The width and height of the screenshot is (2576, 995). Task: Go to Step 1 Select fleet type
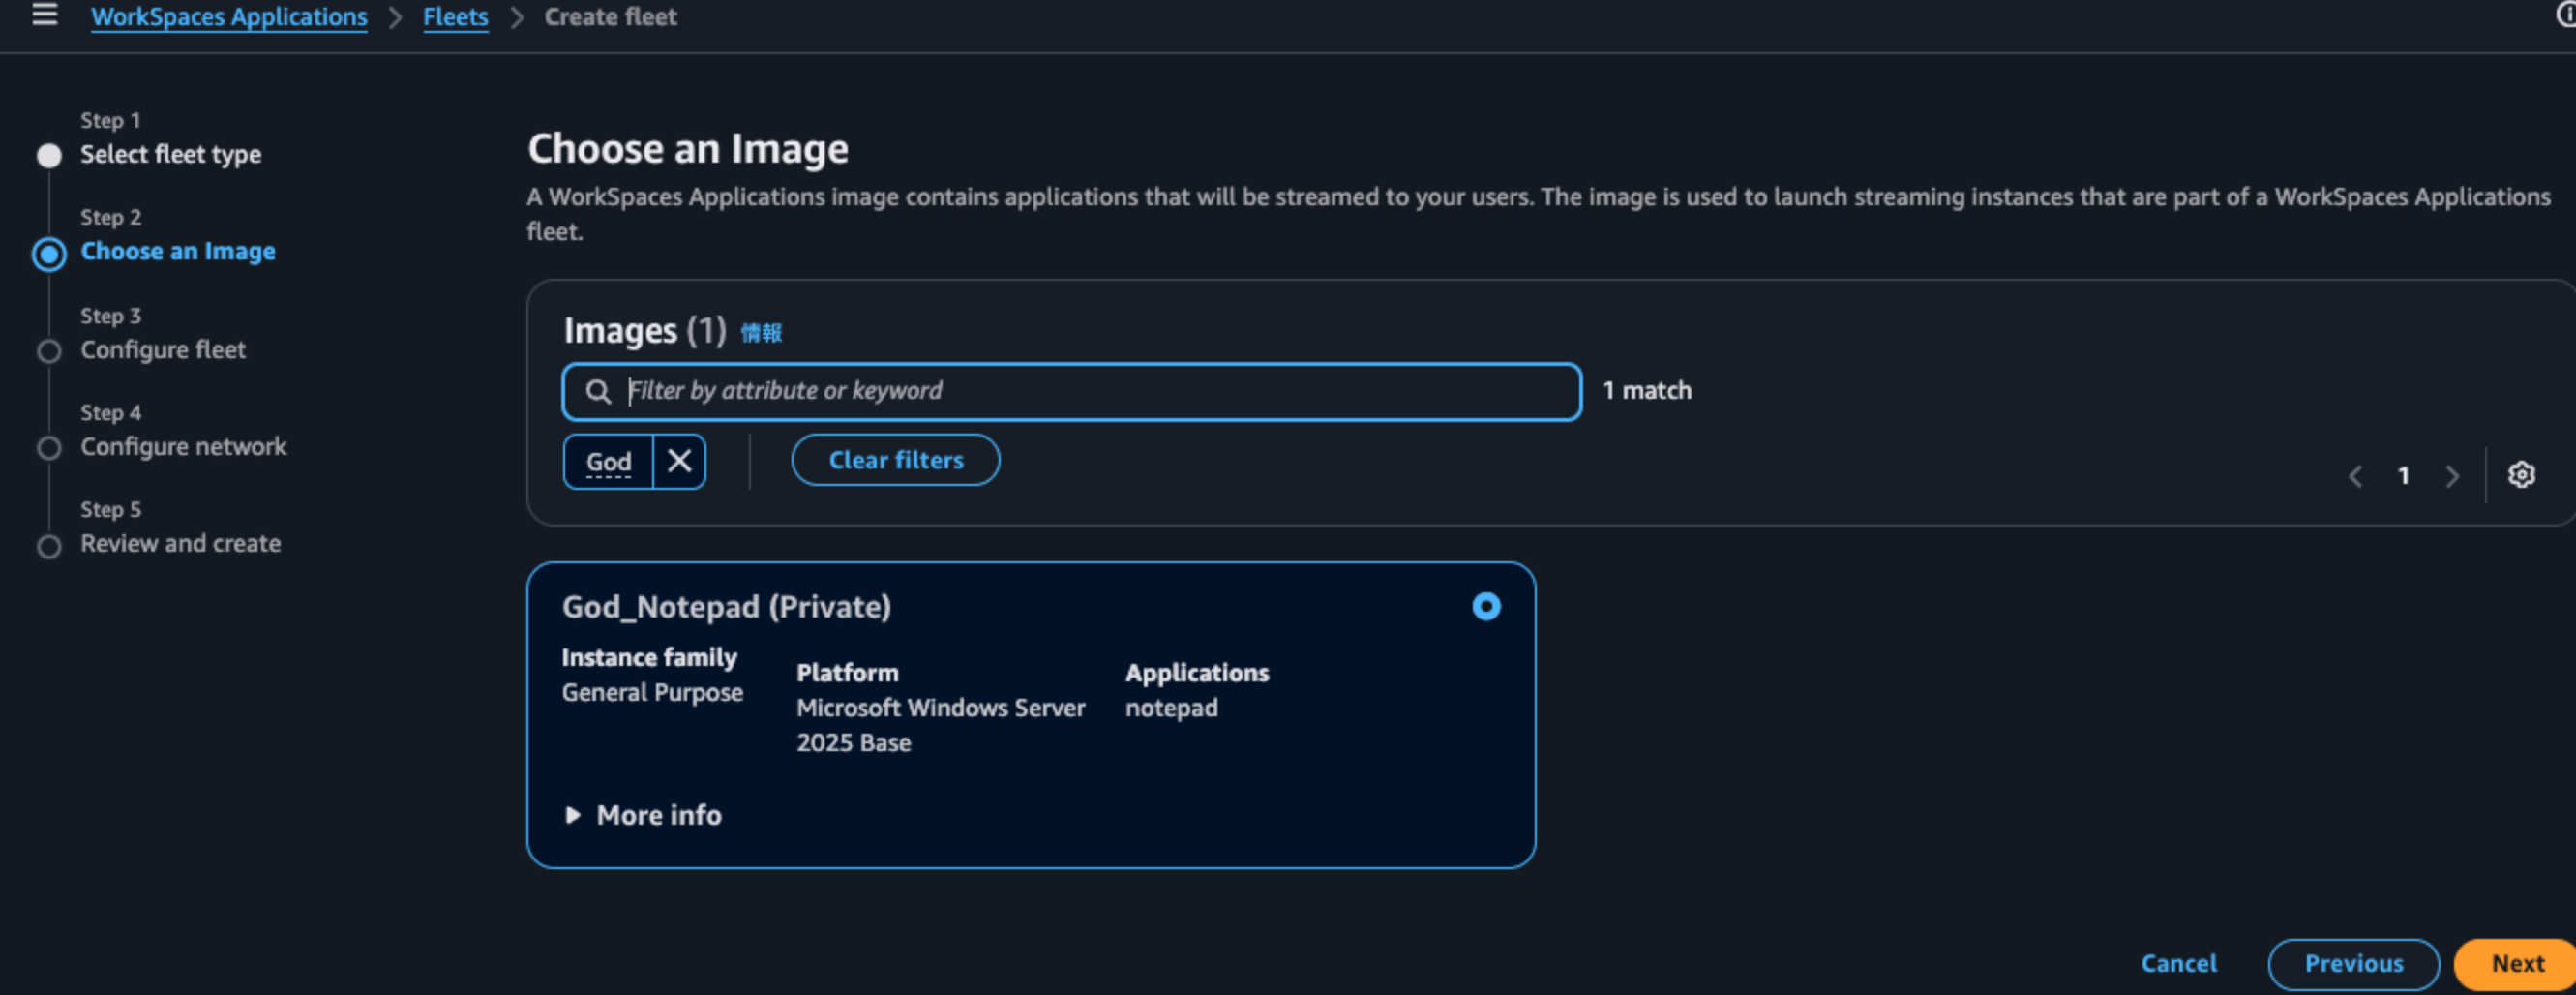coord(171,154)
